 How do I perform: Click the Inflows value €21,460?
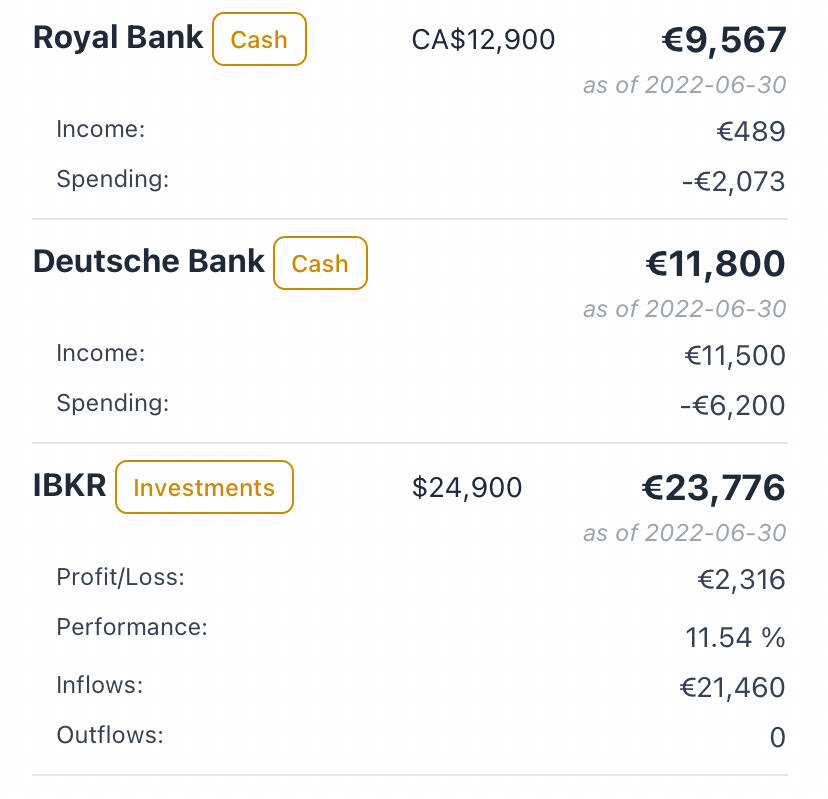pos(734,688)
